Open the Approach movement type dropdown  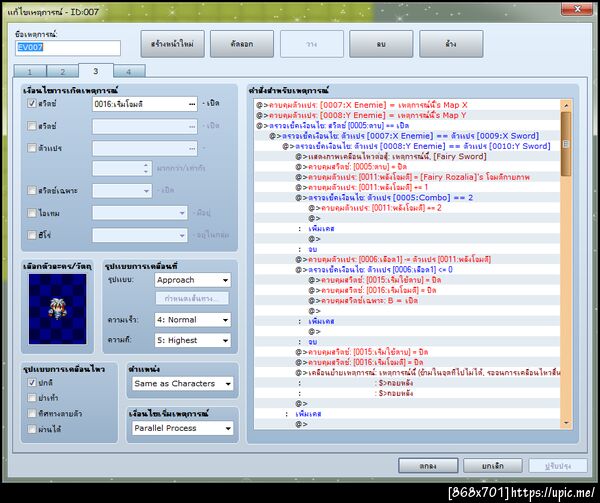click(x=193, y=280)
